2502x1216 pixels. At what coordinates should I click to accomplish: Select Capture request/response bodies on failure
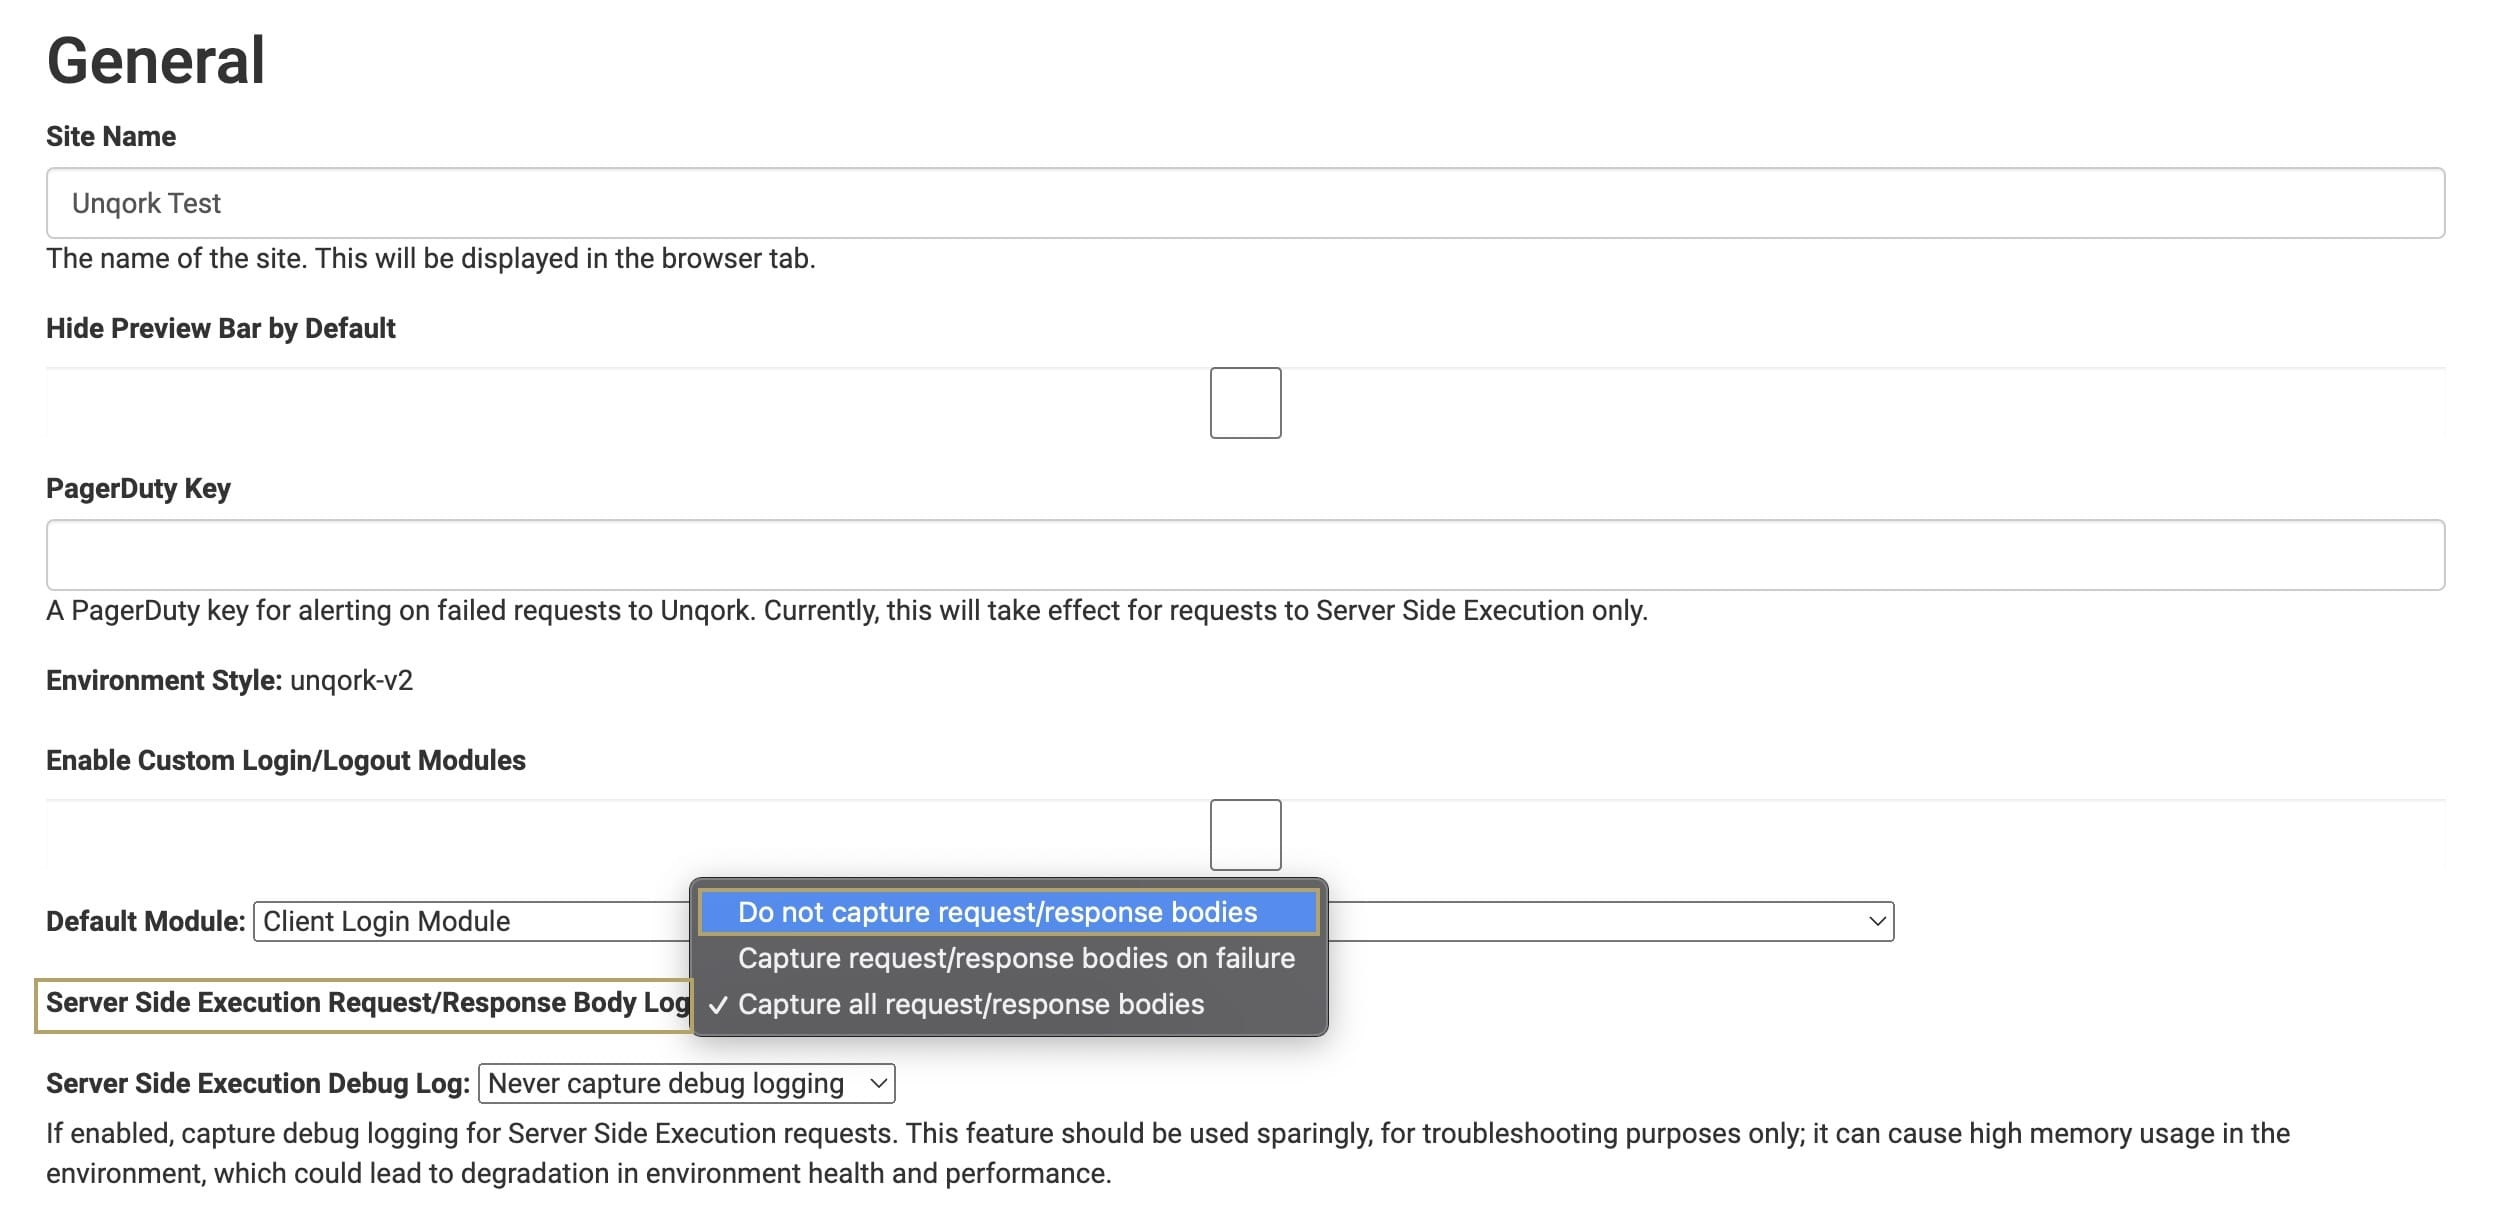[x=1008, y=958]
